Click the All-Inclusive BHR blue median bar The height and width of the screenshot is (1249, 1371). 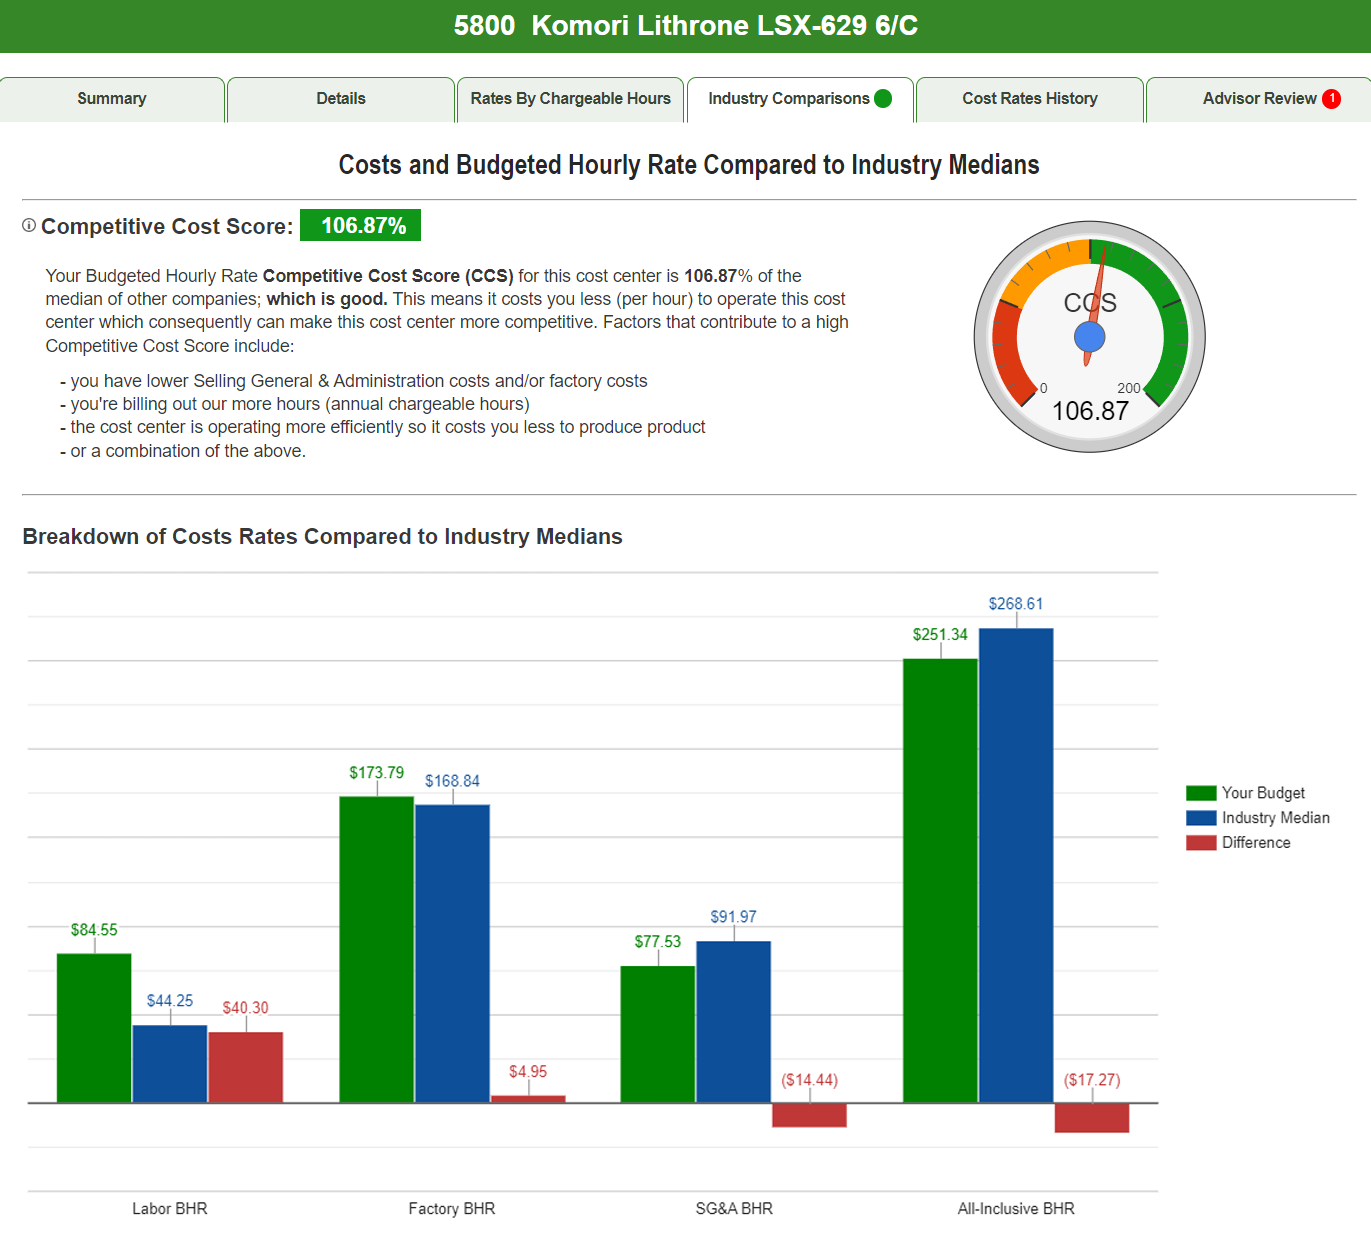click(1016, 866)
